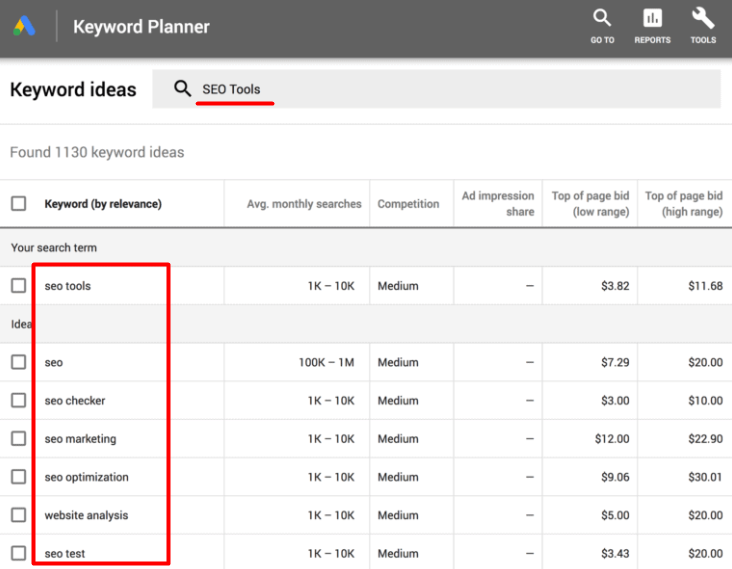Viewport: 732px width, 569px height.
Task: Click the magnifier icon in search bar
Action: (182, 89)
